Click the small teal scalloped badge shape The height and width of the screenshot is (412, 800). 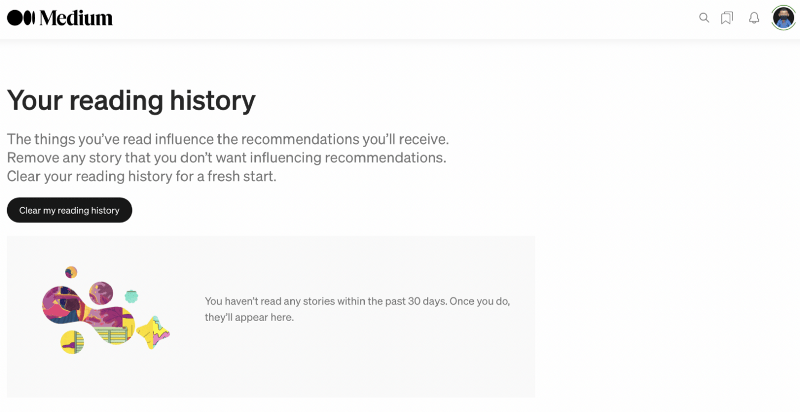point(131,295)
